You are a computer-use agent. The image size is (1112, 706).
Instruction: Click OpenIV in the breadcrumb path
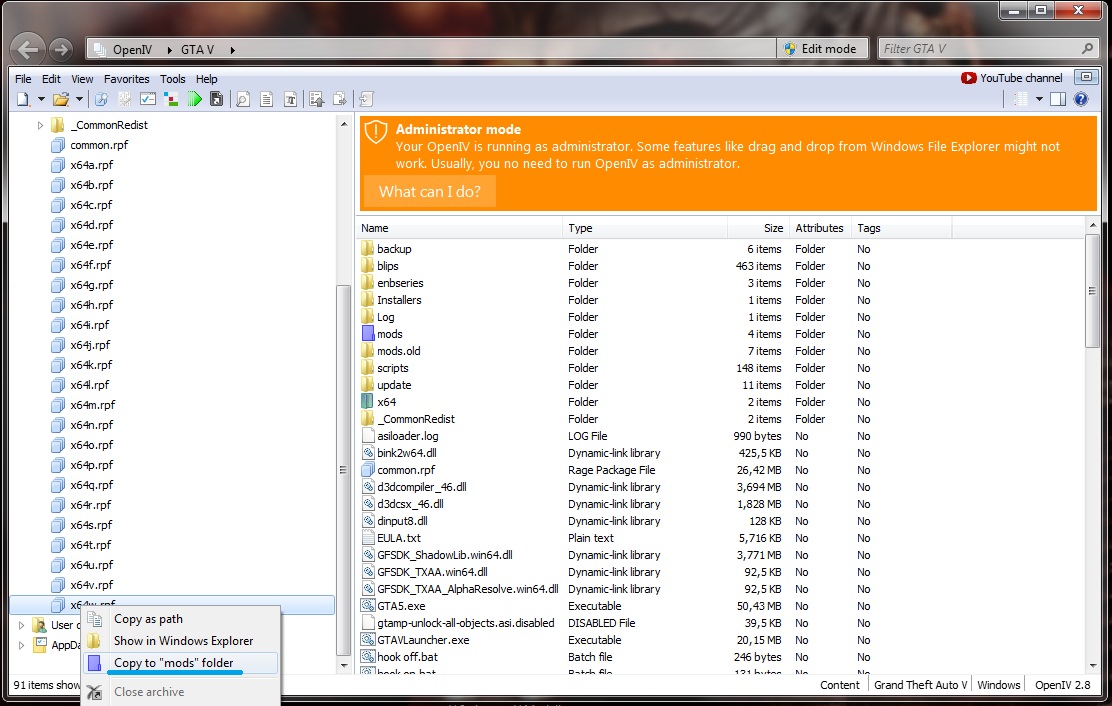coord(132,50)
